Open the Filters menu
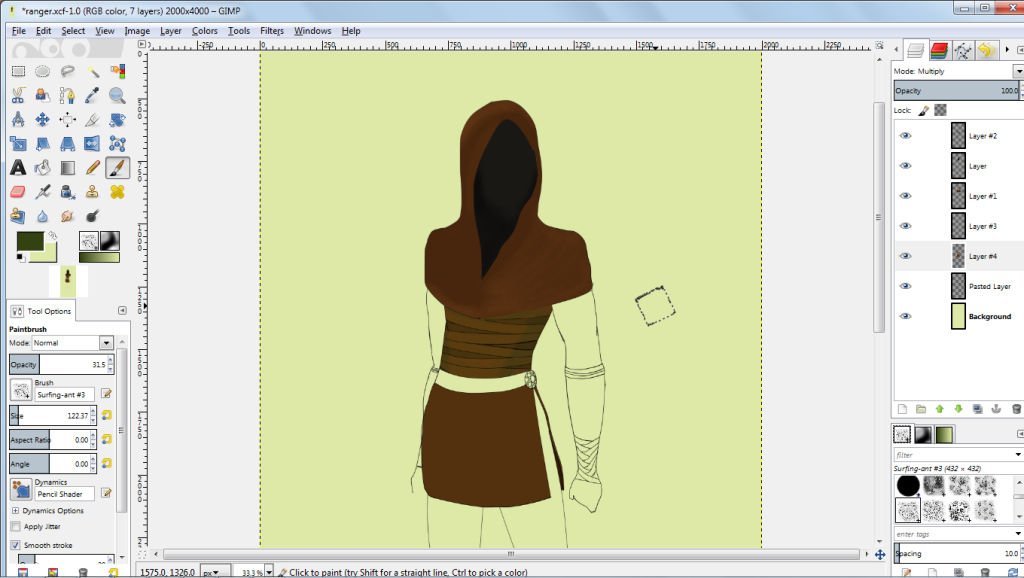This screenshot has width=1024, height=578. coord(272,31)
